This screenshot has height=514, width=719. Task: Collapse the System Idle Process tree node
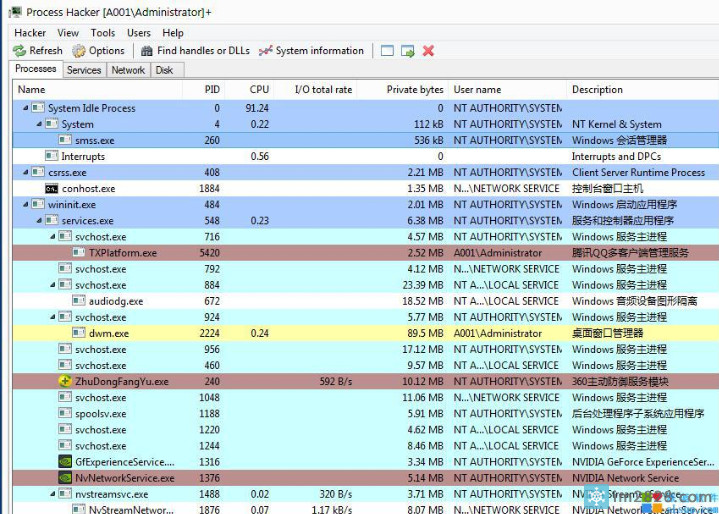pos(26,108)
